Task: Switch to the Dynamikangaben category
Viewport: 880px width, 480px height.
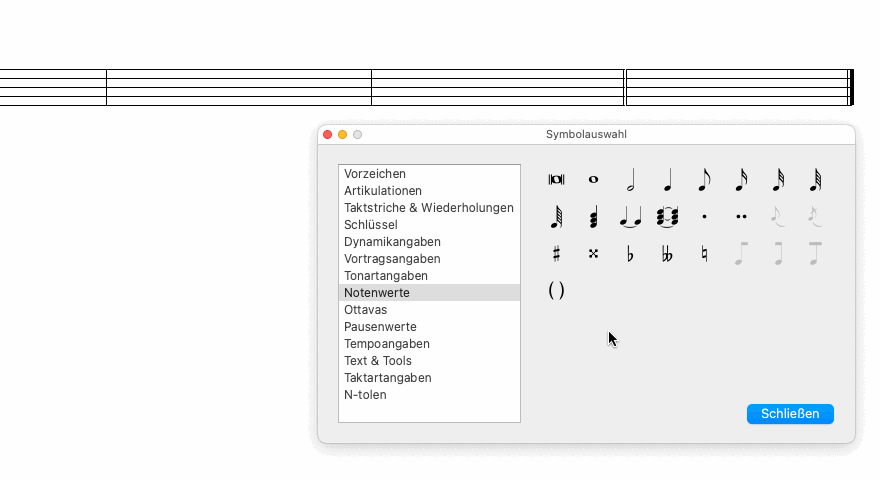Action: click(x=392, y=242)
